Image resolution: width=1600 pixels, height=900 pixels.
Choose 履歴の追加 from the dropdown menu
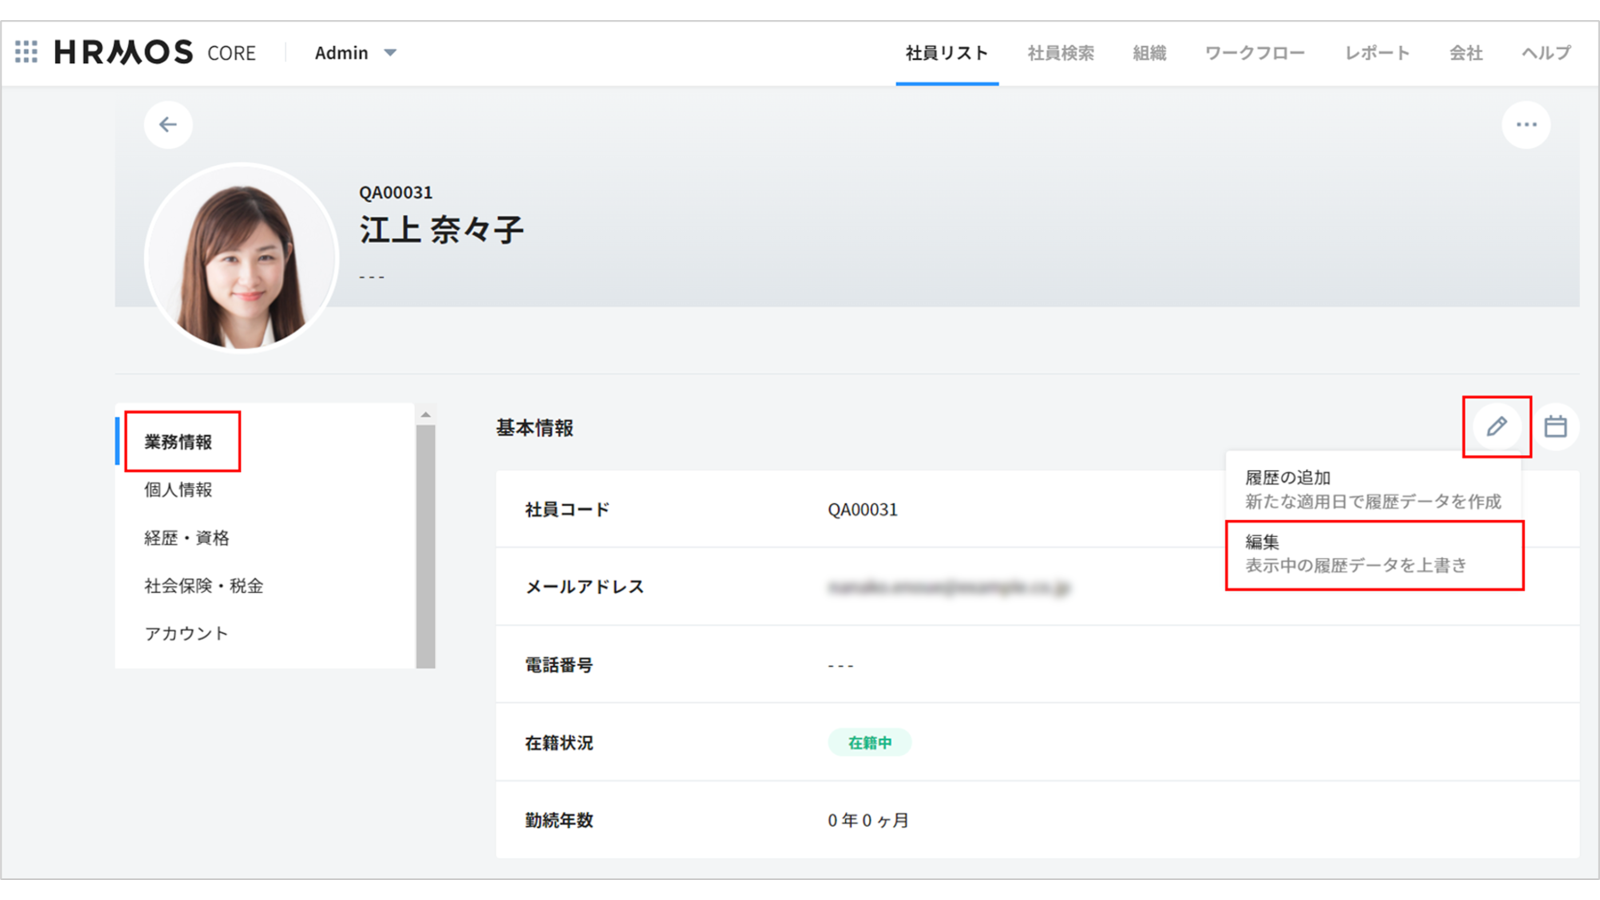pos(1372,489)
